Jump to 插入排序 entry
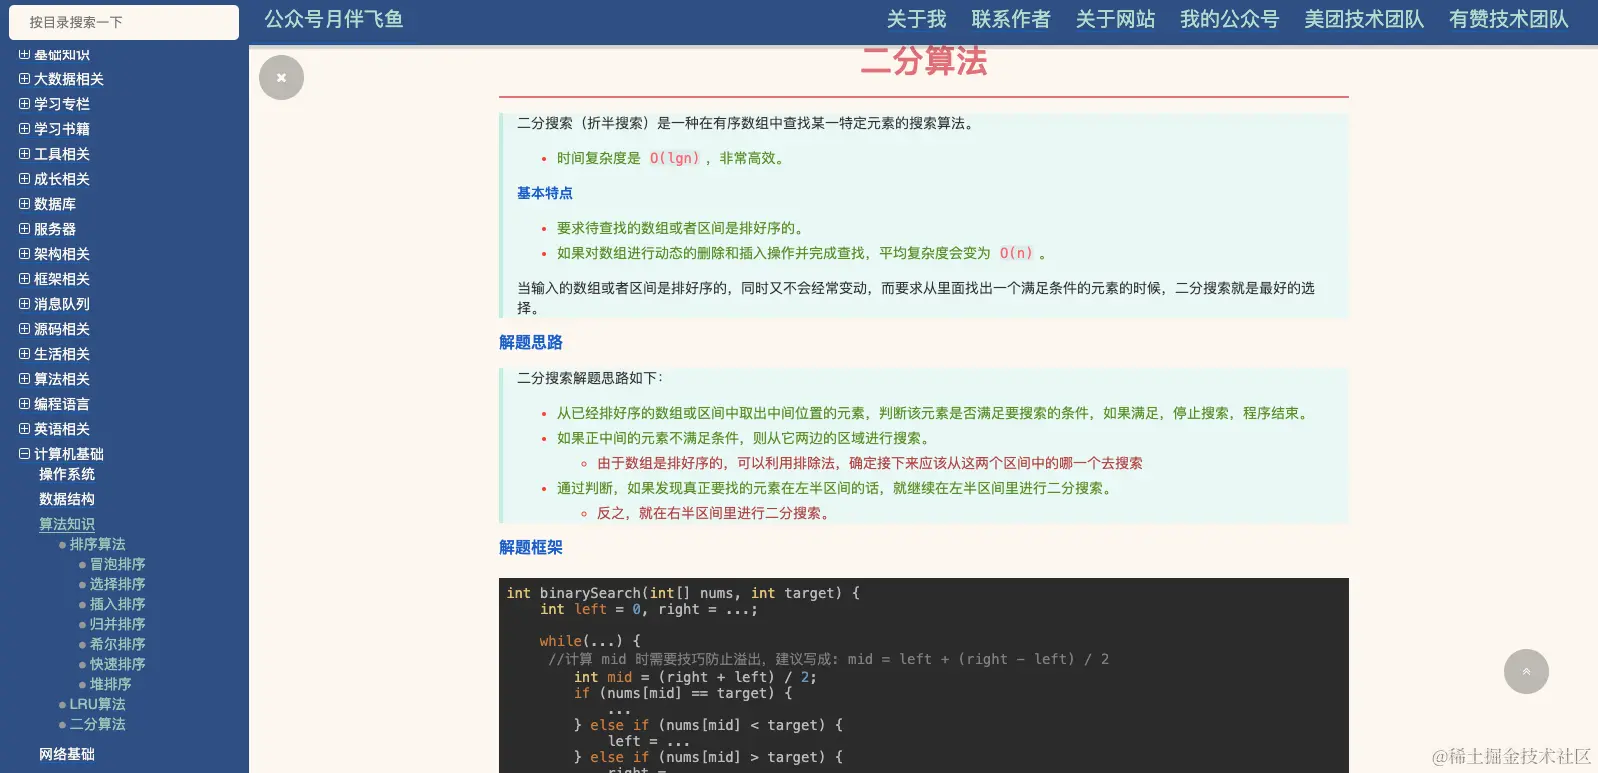Image resolution: width=1598 pixels, height=773 pixels. tap(118, 604)
